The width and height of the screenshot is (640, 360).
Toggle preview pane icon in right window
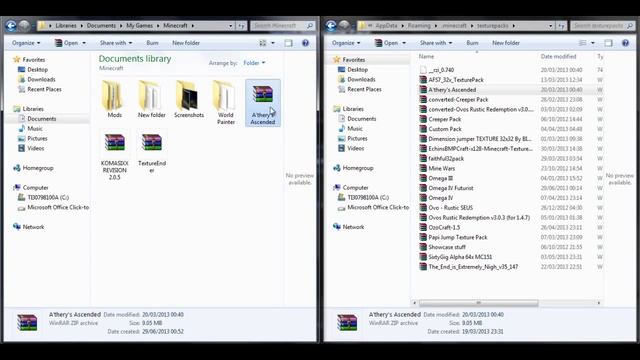[609, 43]
